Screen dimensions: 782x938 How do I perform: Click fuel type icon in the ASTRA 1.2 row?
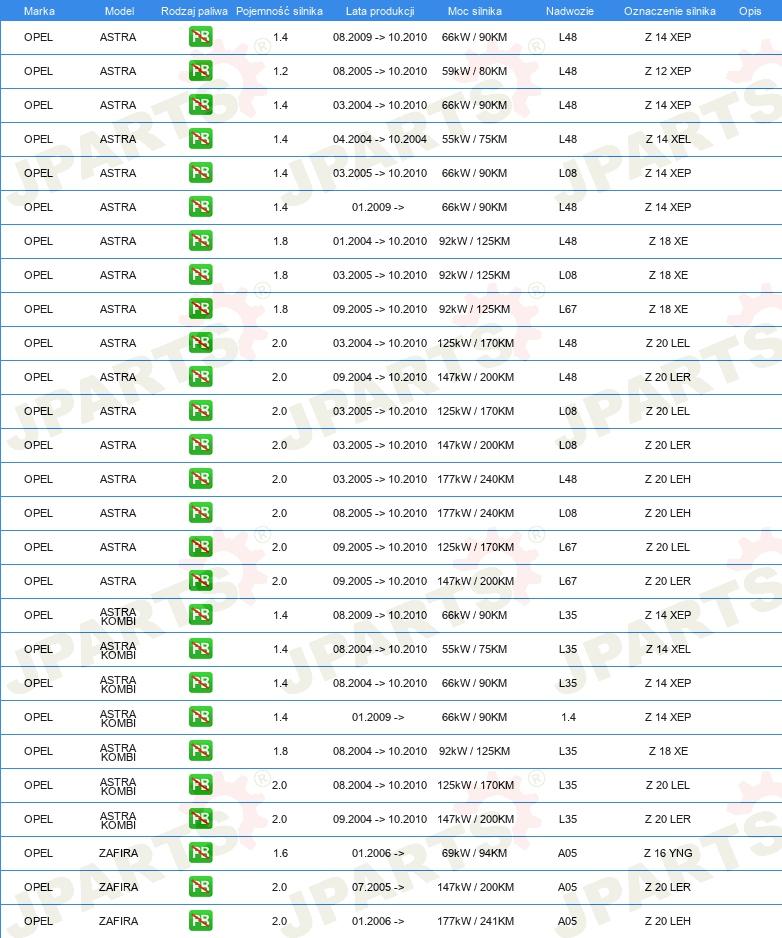[x=200, y=71]
